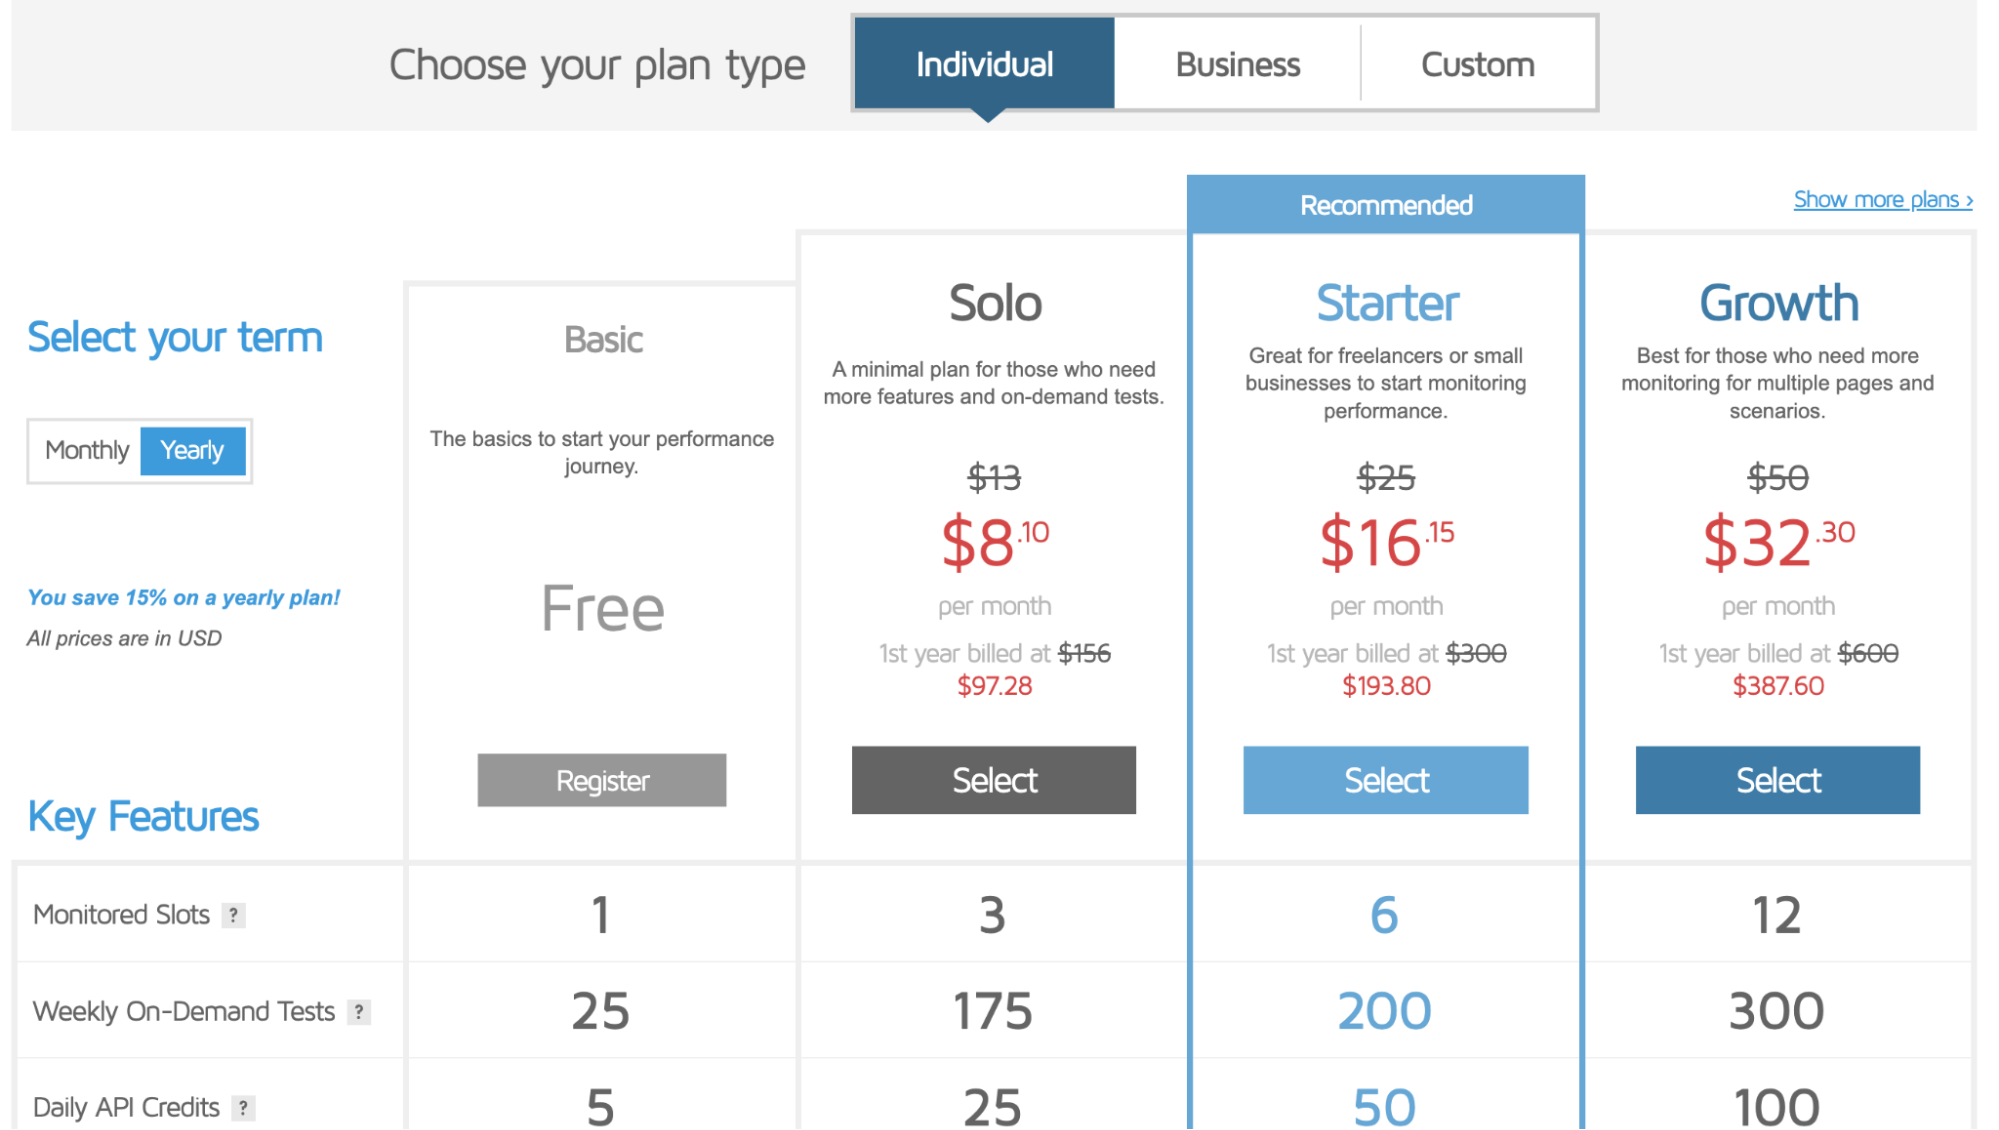Select the Solo plan
Screen dimensions: 1999x1130
[993, 780]
